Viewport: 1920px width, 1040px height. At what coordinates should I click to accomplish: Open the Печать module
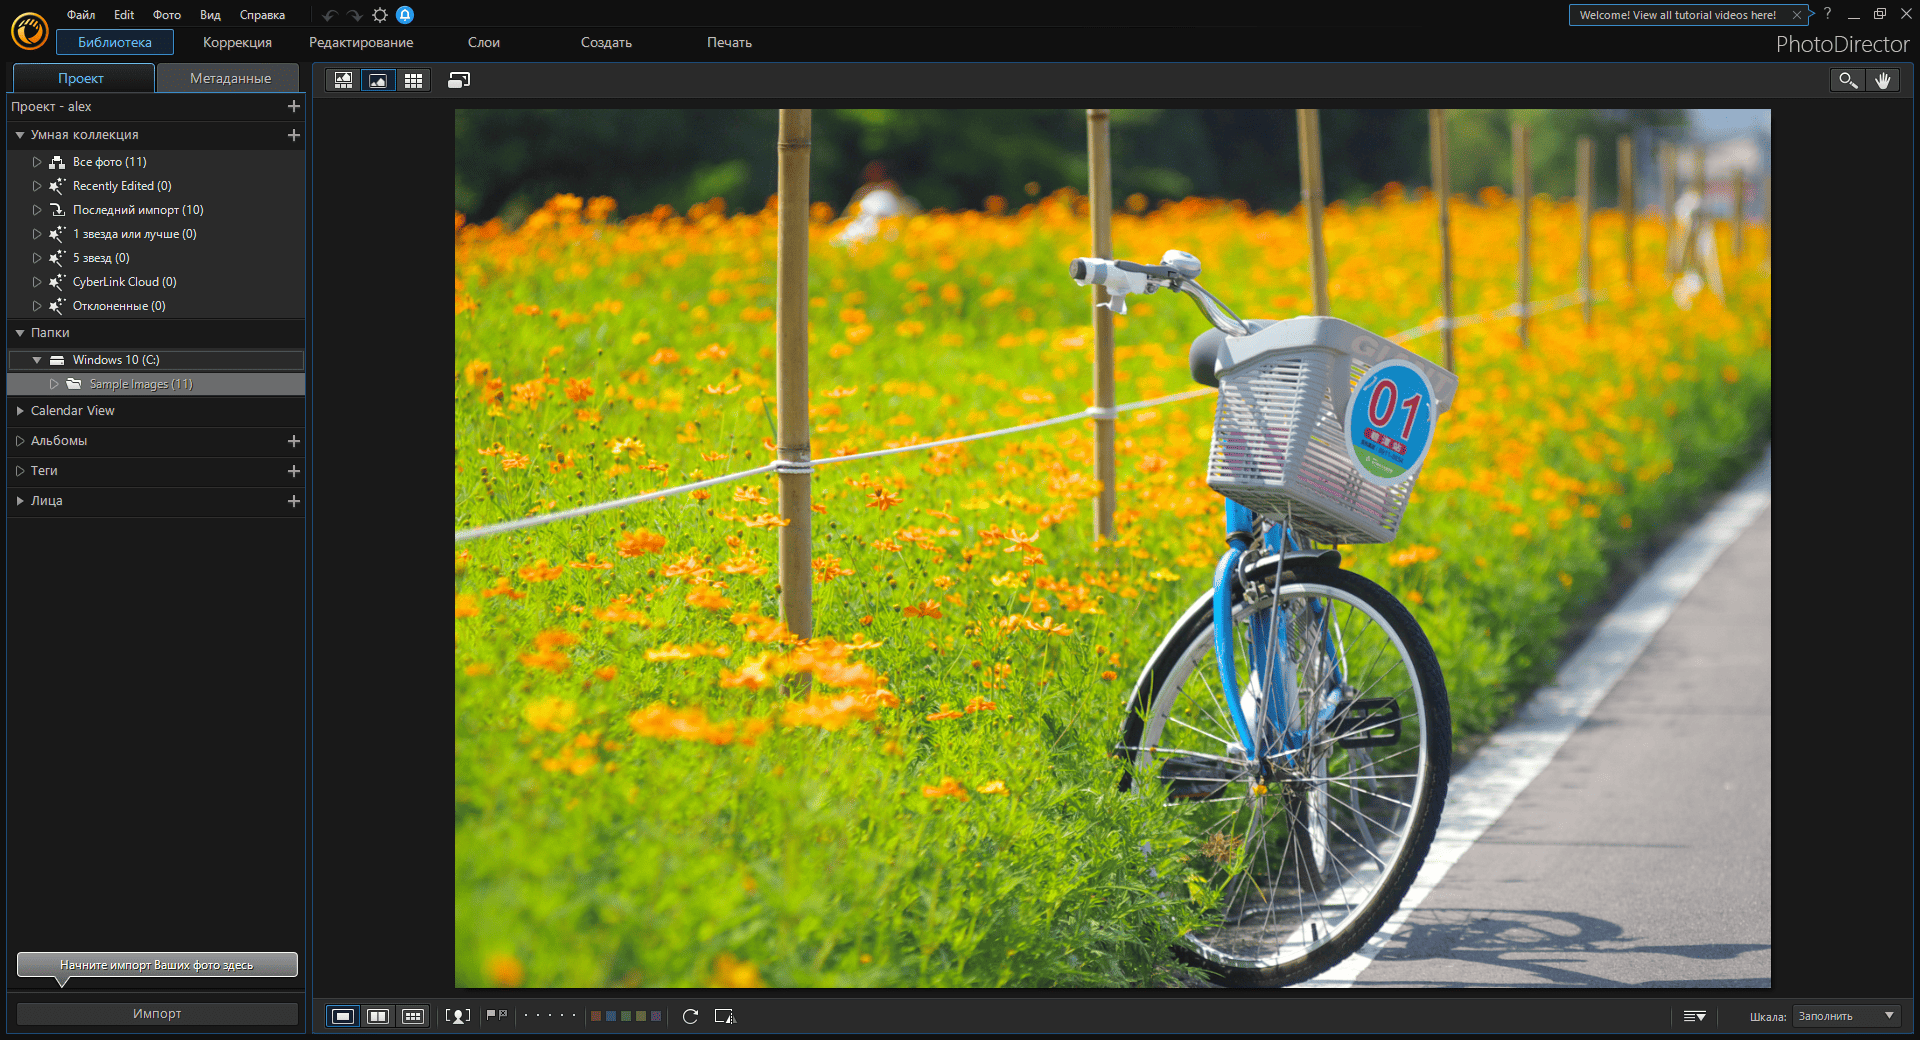[729, 42]
